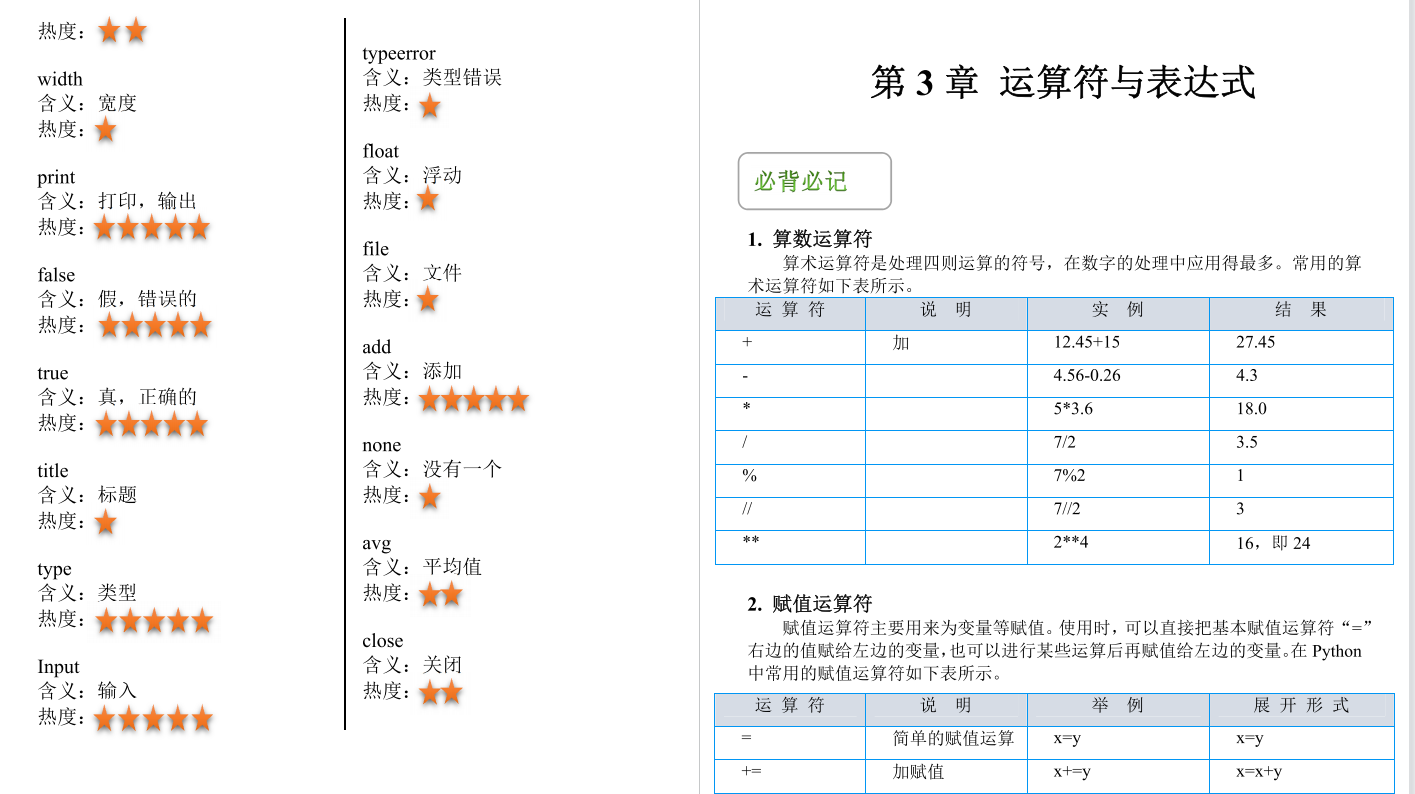The width and height of the screenshot is (1415, 794).
Task: Click the 简单的赋值运算 cell
Action: coord(946,743)
